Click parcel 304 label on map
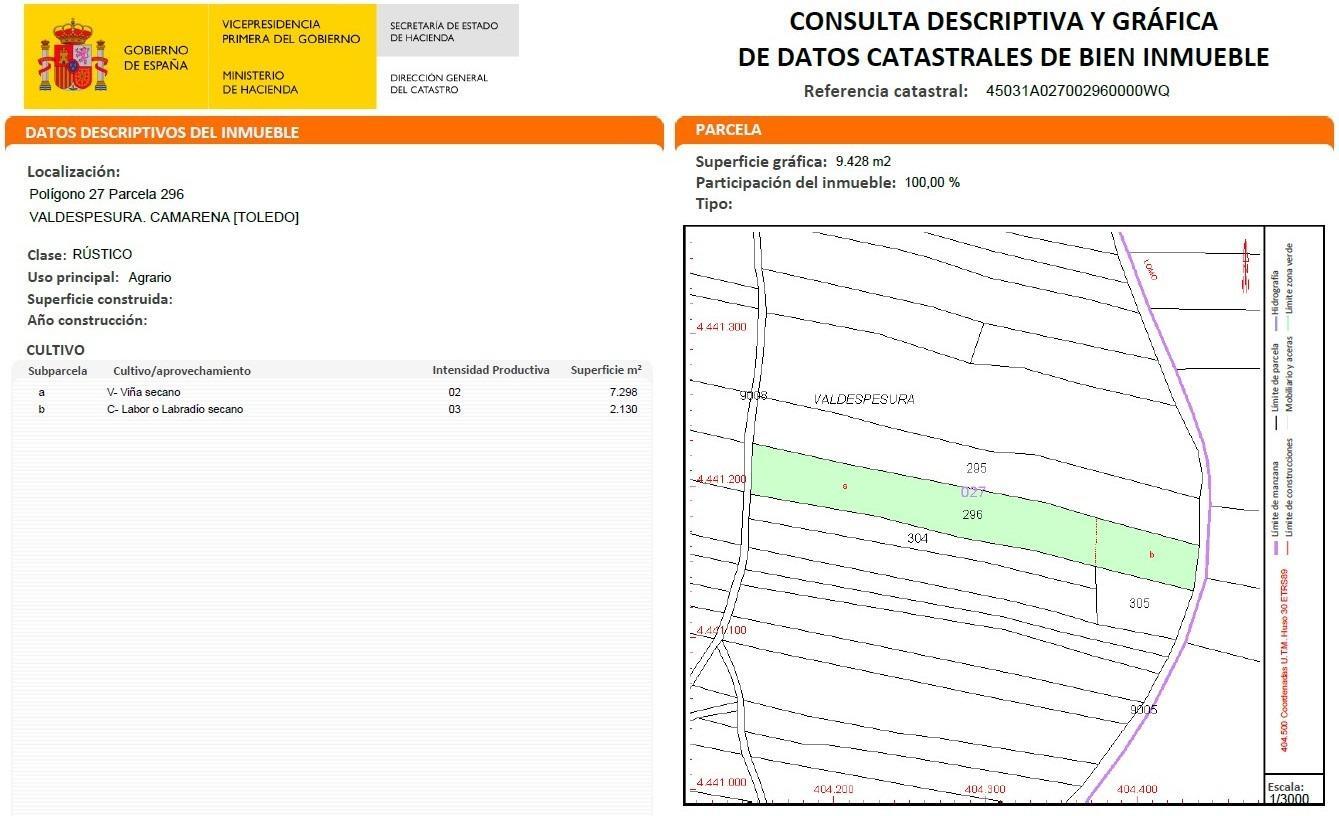The image size is (1339, 816). pos(918,539)
